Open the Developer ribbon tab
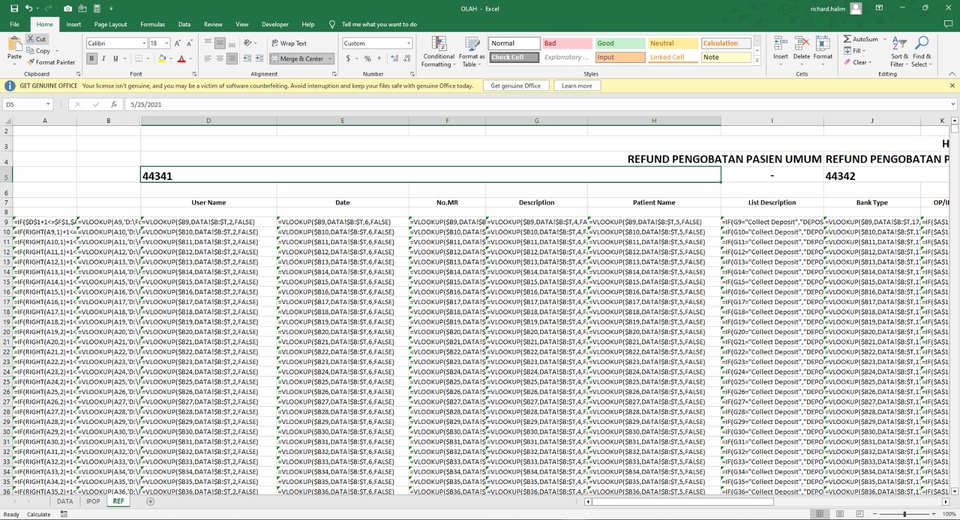 coord(275,24)
